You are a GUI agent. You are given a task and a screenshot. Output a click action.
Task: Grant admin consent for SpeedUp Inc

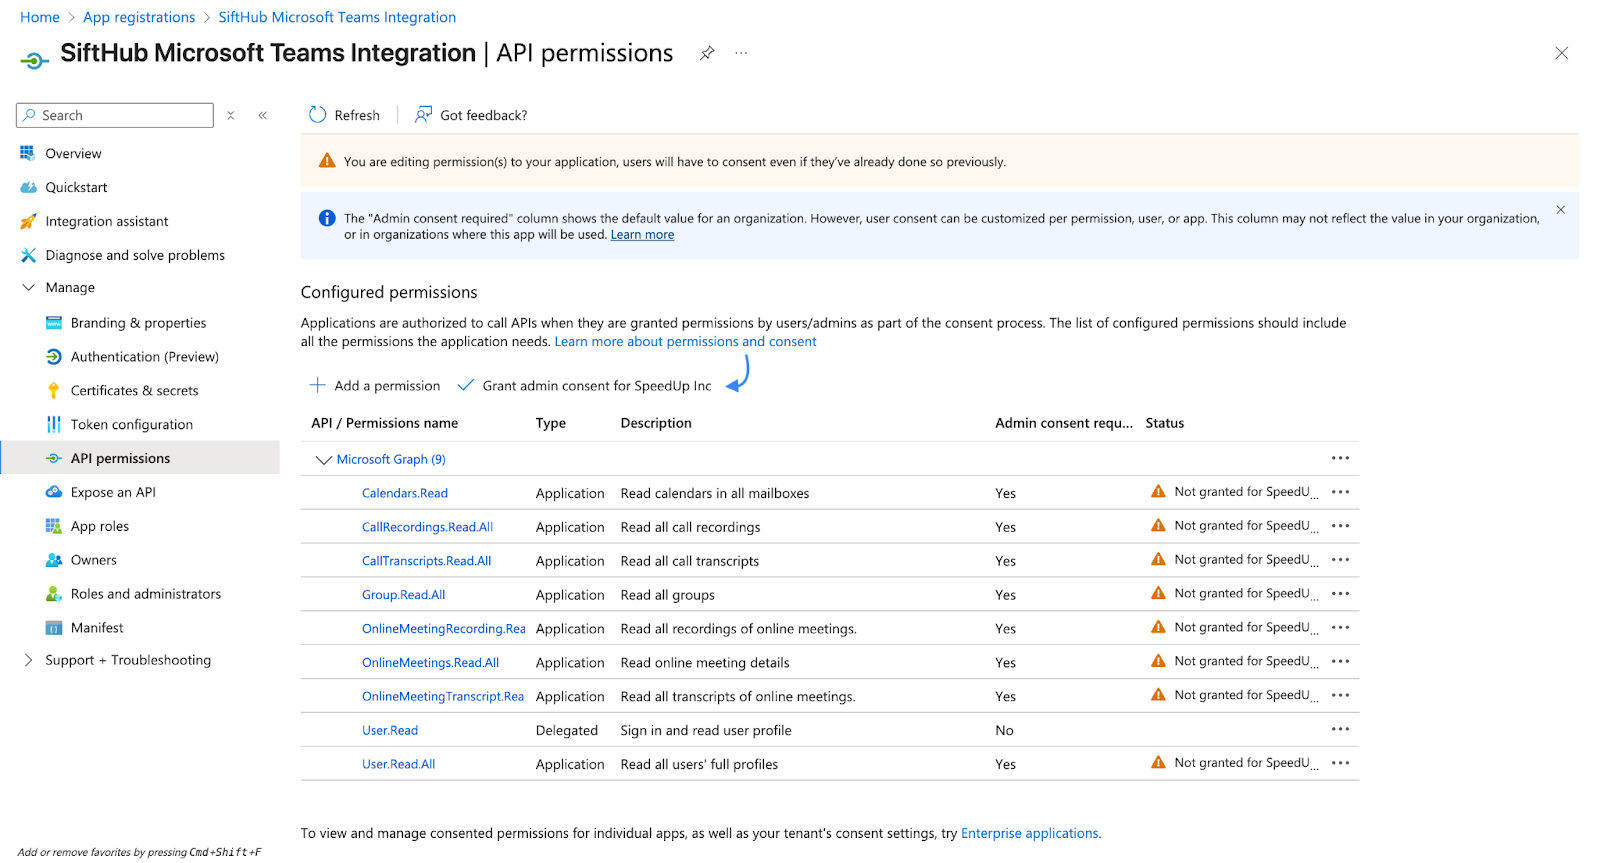coord(585,386)
